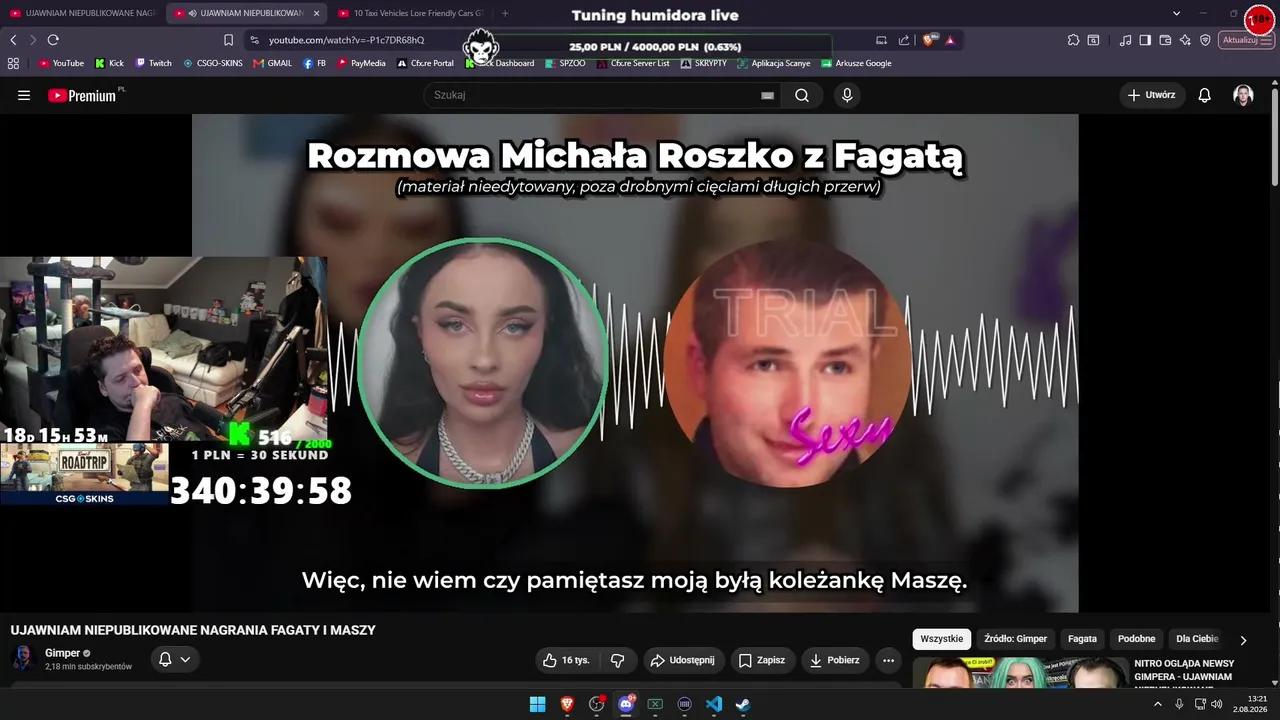Open the Windows Start menu
Image resolution: width=1280 pixels, height=720 pixels.
[x=538, y=704]
